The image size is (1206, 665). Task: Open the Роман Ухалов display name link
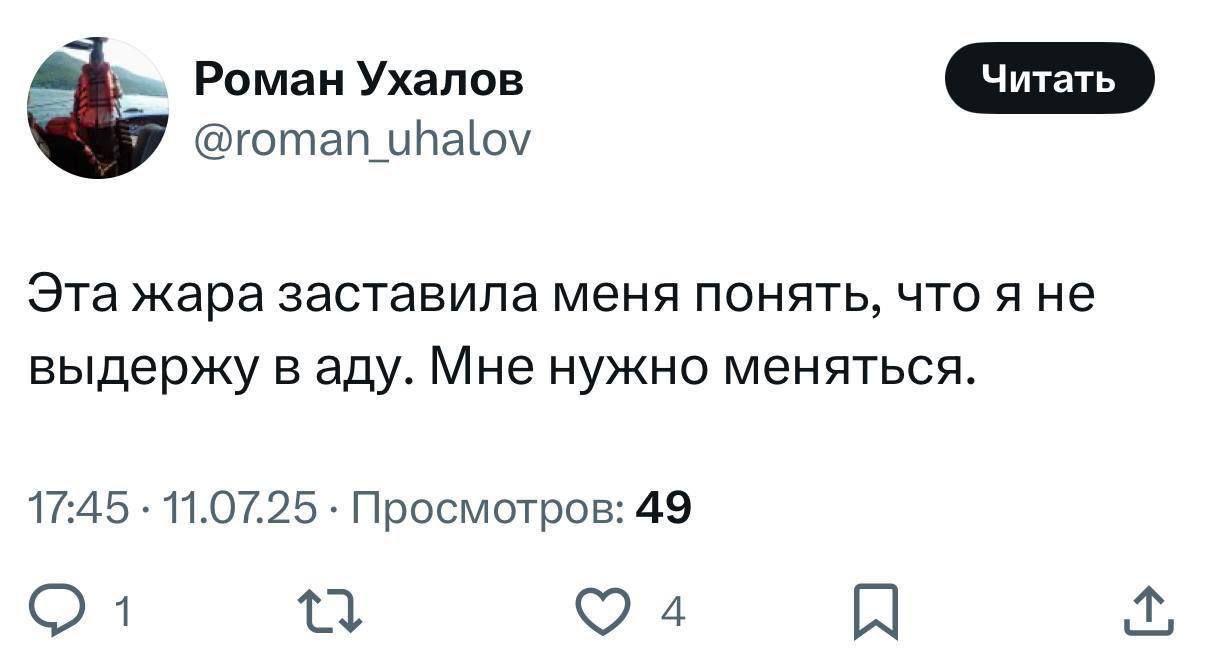[358, 79]
